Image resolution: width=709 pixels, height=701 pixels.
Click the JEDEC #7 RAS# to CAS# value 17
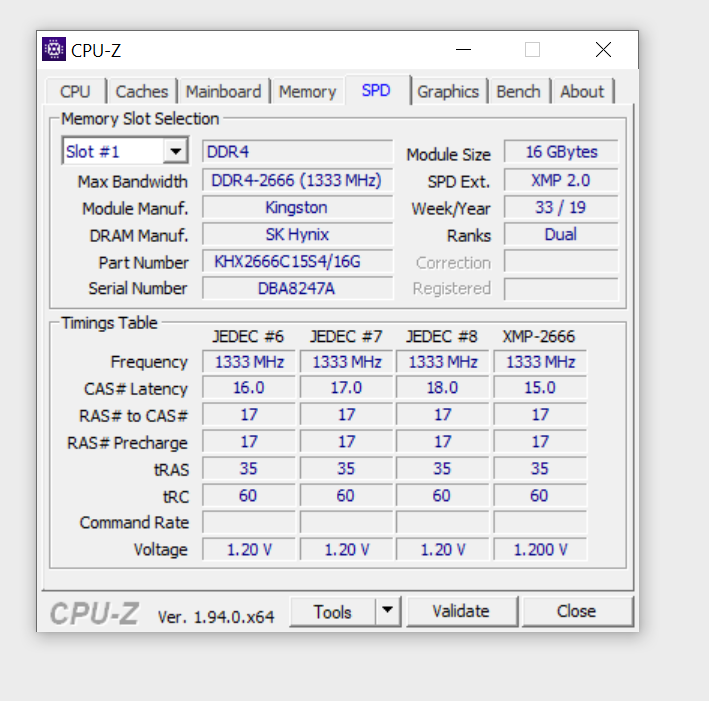[346, 415]
